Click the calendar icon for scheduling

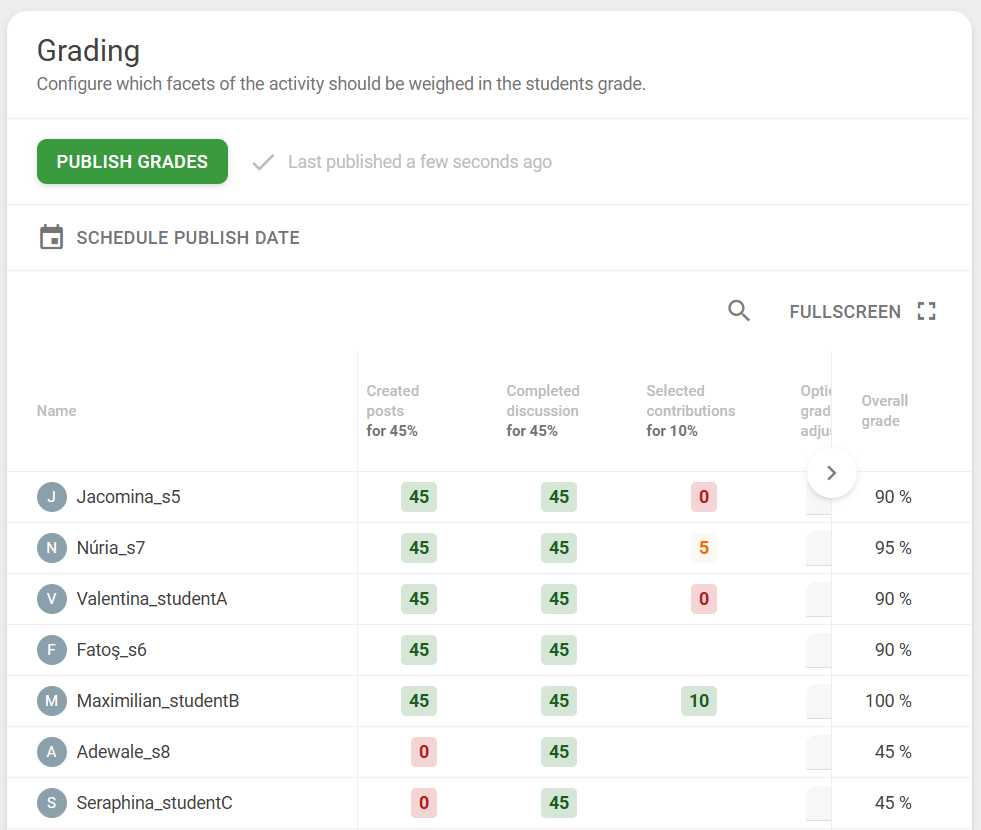51,238
